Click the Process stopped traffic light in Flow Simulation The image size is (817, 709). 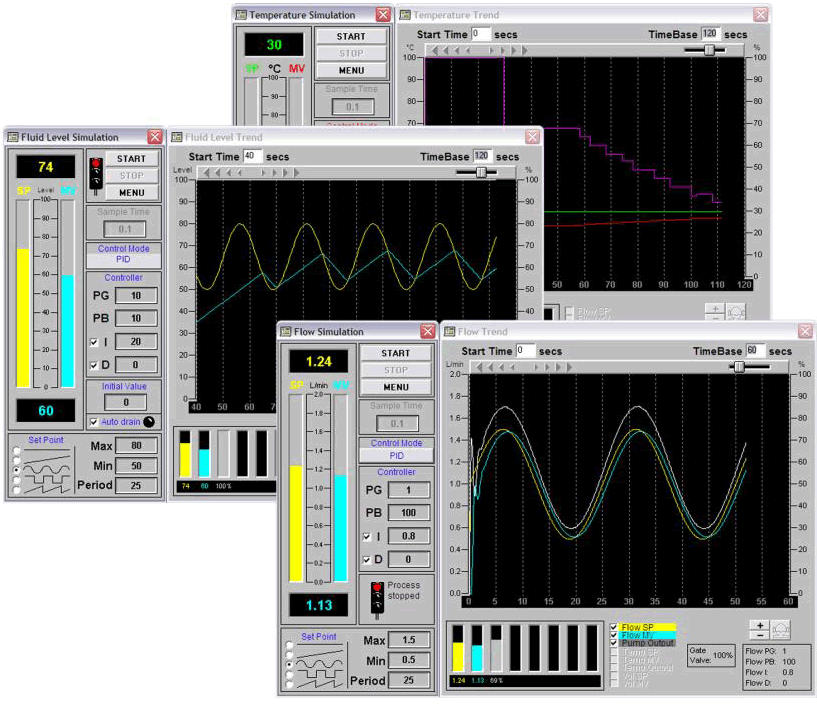[376, 596]
